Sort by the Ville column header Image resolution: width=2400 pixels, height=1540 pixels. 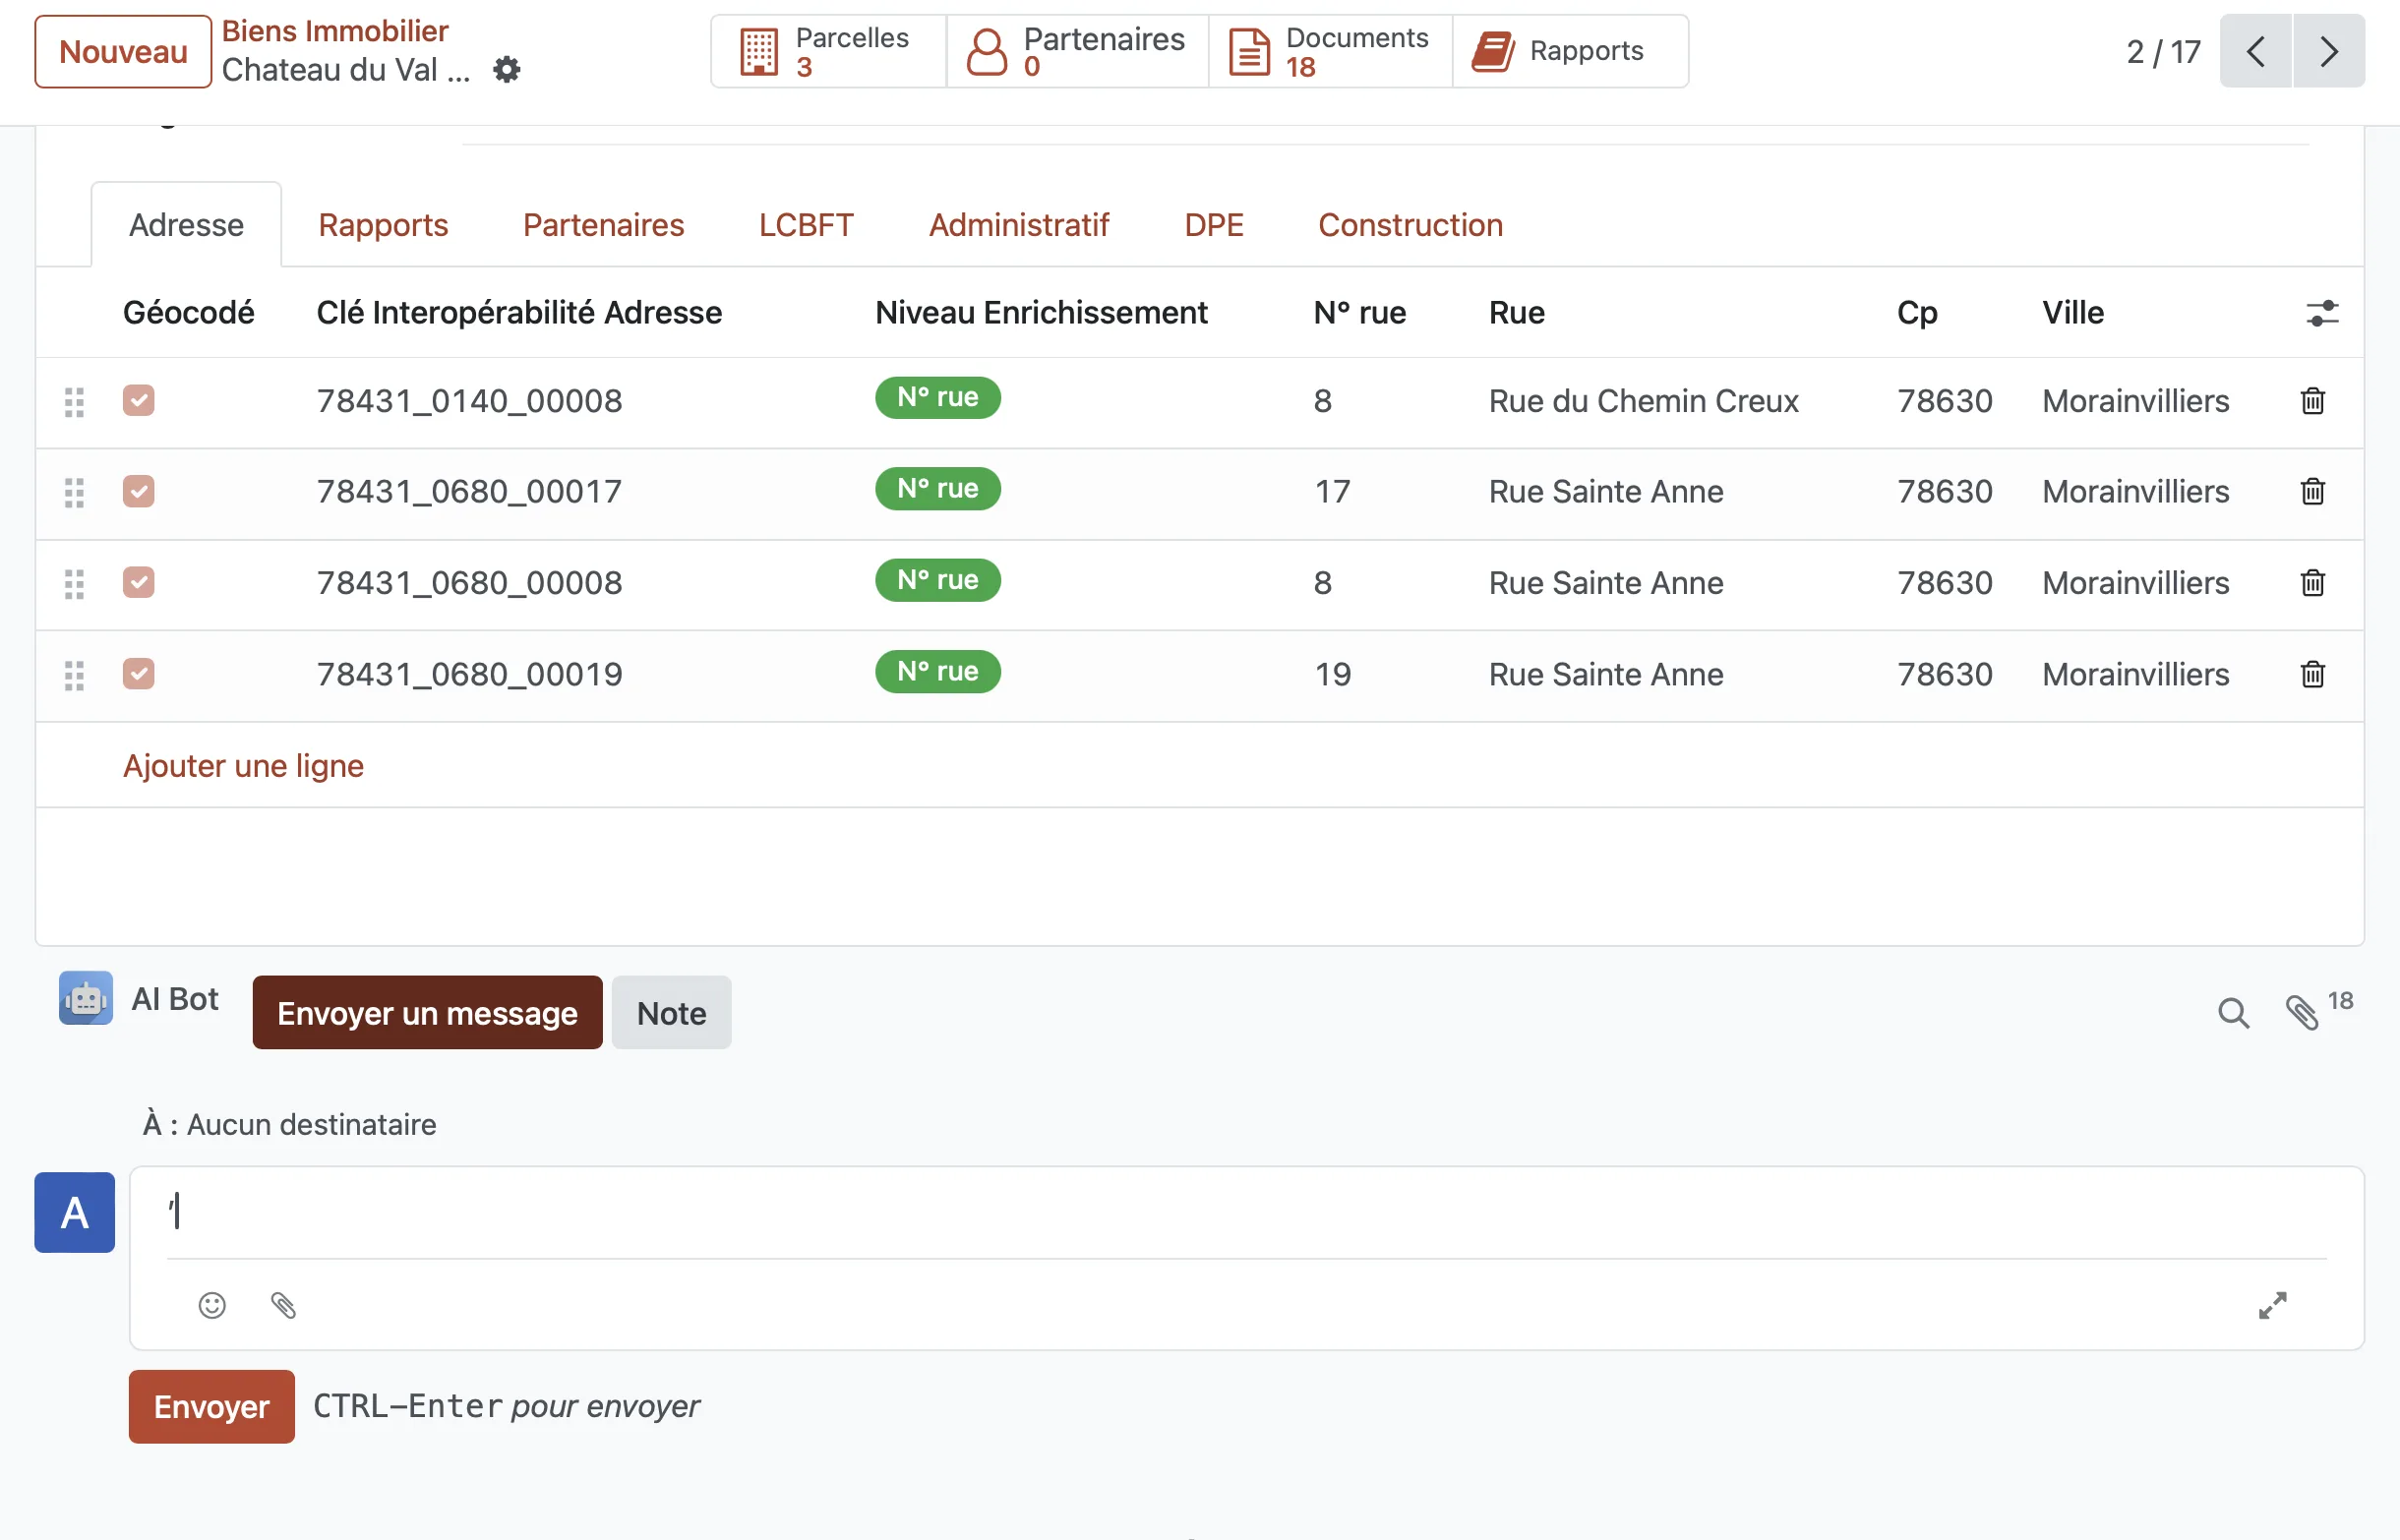(x=2072, y=313)
